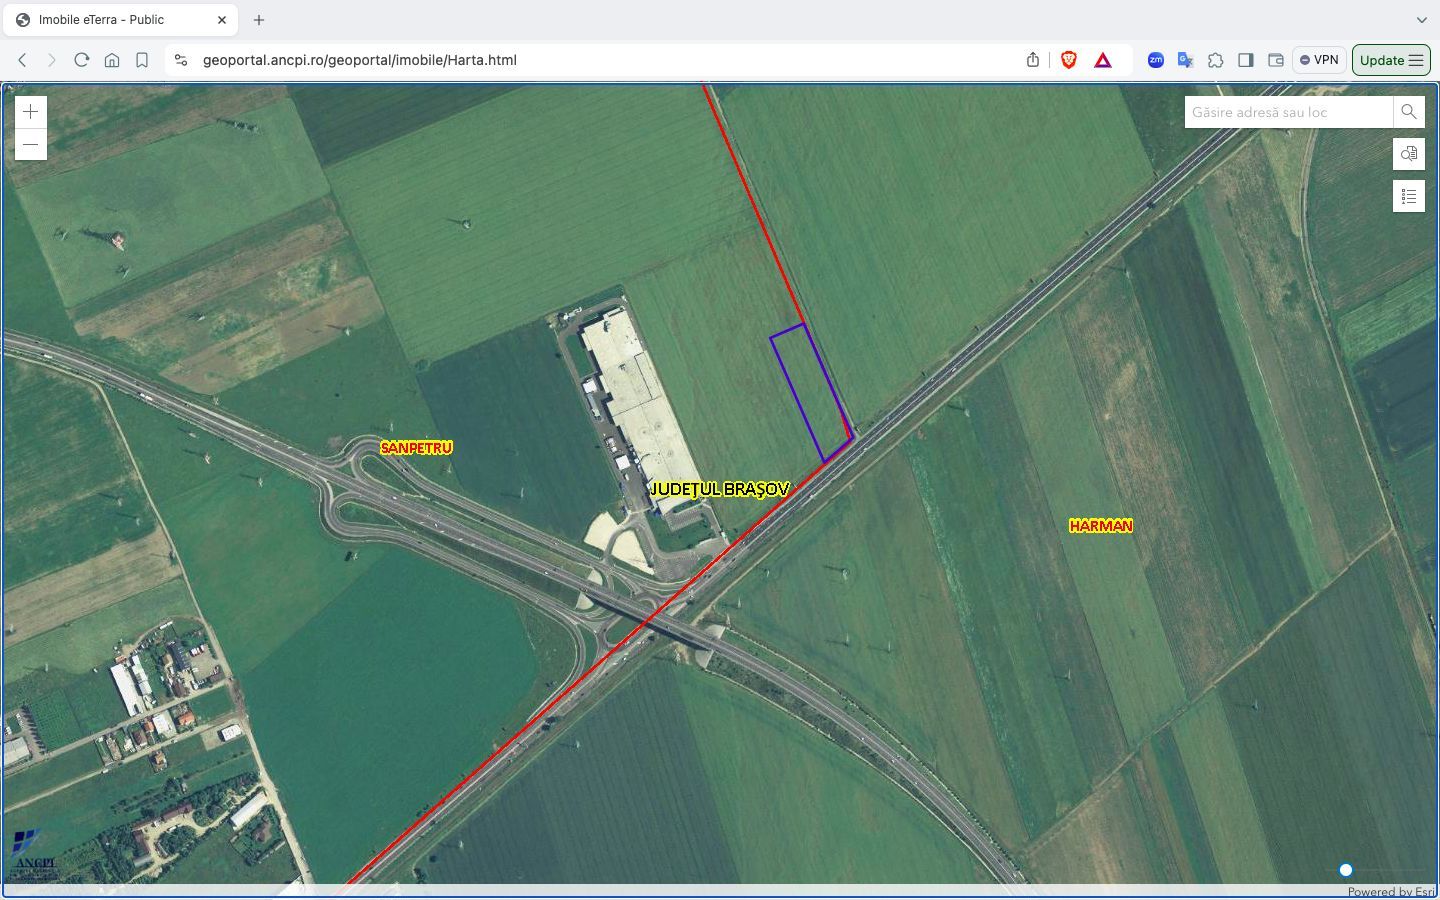Viewport: 1440px width, 900px height.
Task: Show the browser sidebar panel icon
Action: pos(1246,60)
